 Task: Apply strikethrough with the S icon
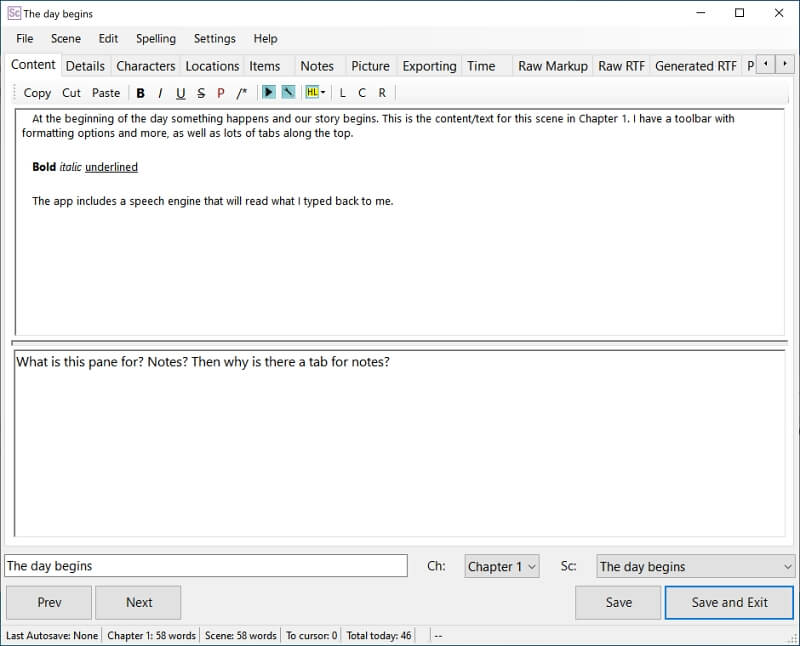click(201, 93)
